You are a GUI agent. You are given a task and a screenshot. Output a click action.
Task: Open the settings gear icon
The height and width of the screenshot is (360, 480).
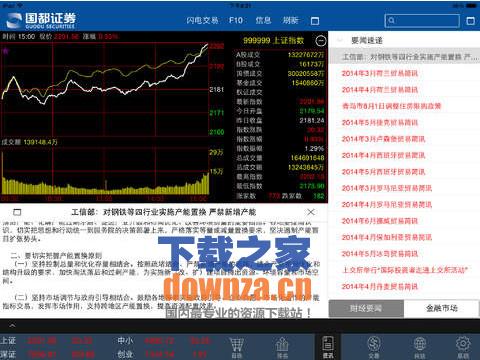[463, 348]
